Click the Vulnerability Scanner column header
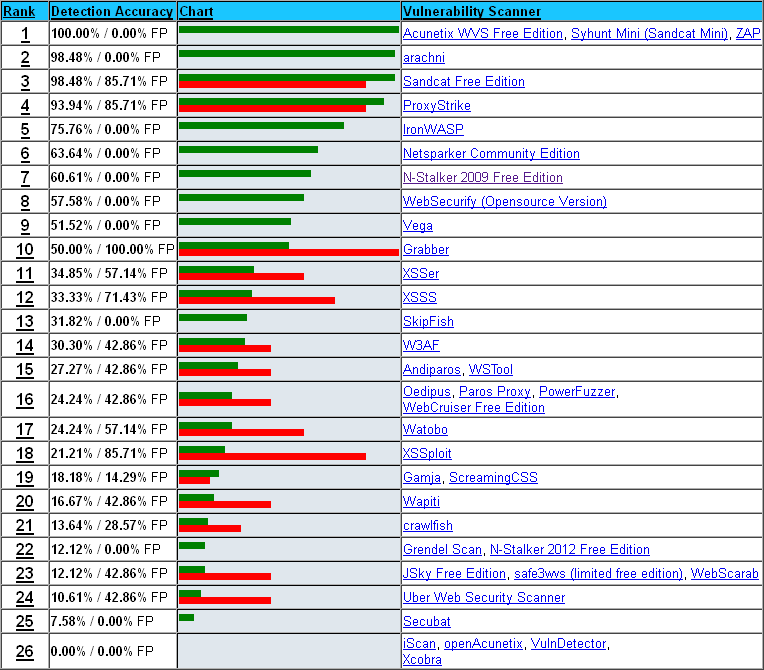764x670 pixels. pos(472,11)
